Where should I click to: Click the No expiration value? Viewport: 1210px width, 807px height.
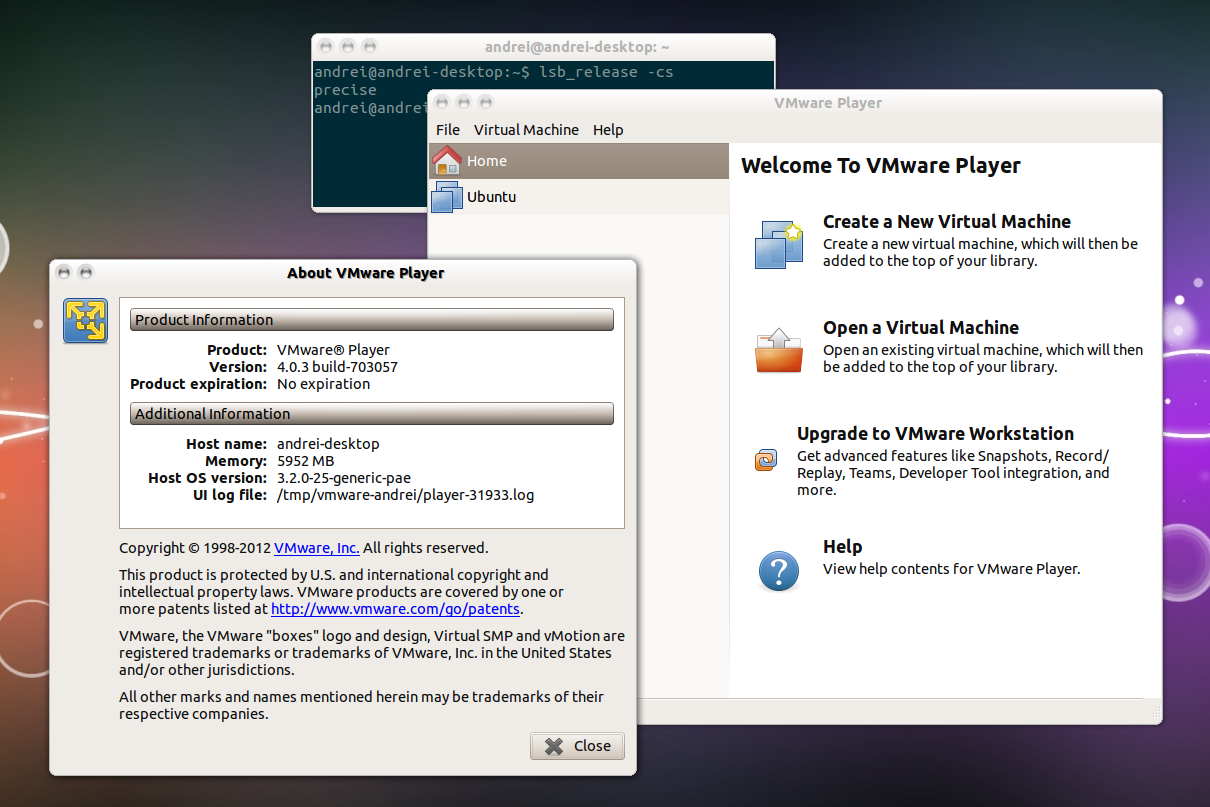(323, 384)
